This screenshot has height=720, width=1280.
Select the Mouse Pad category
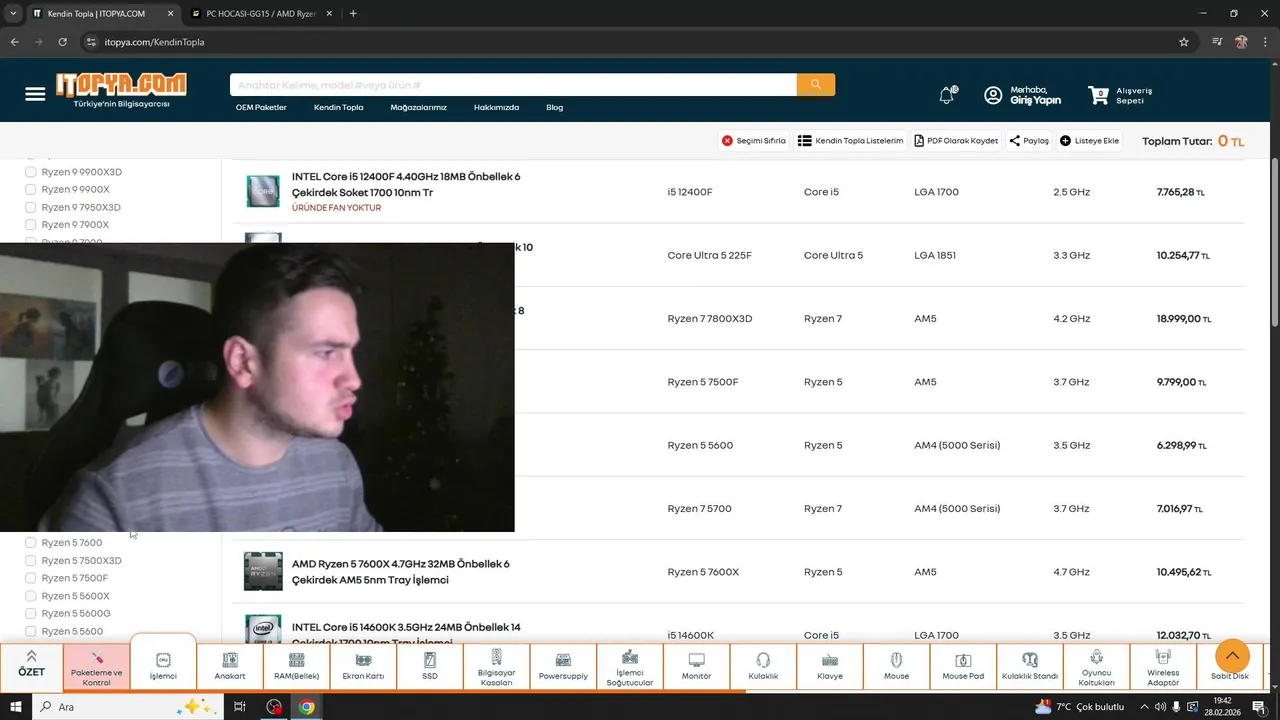point(963,666)
